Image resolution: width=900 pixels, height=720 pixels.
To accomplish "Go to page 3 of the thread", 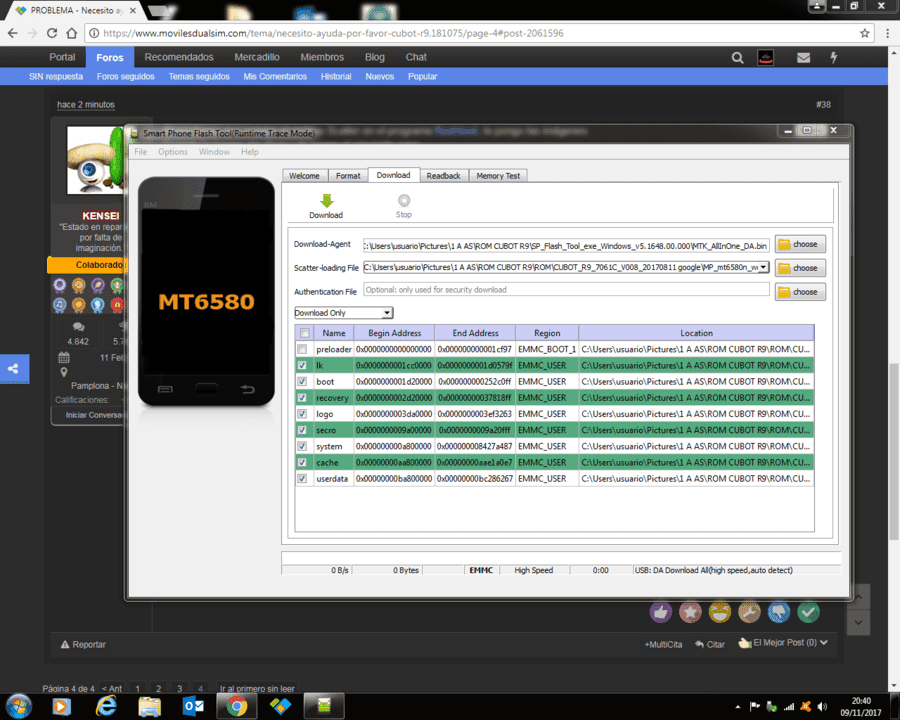I will click(180, 688).
